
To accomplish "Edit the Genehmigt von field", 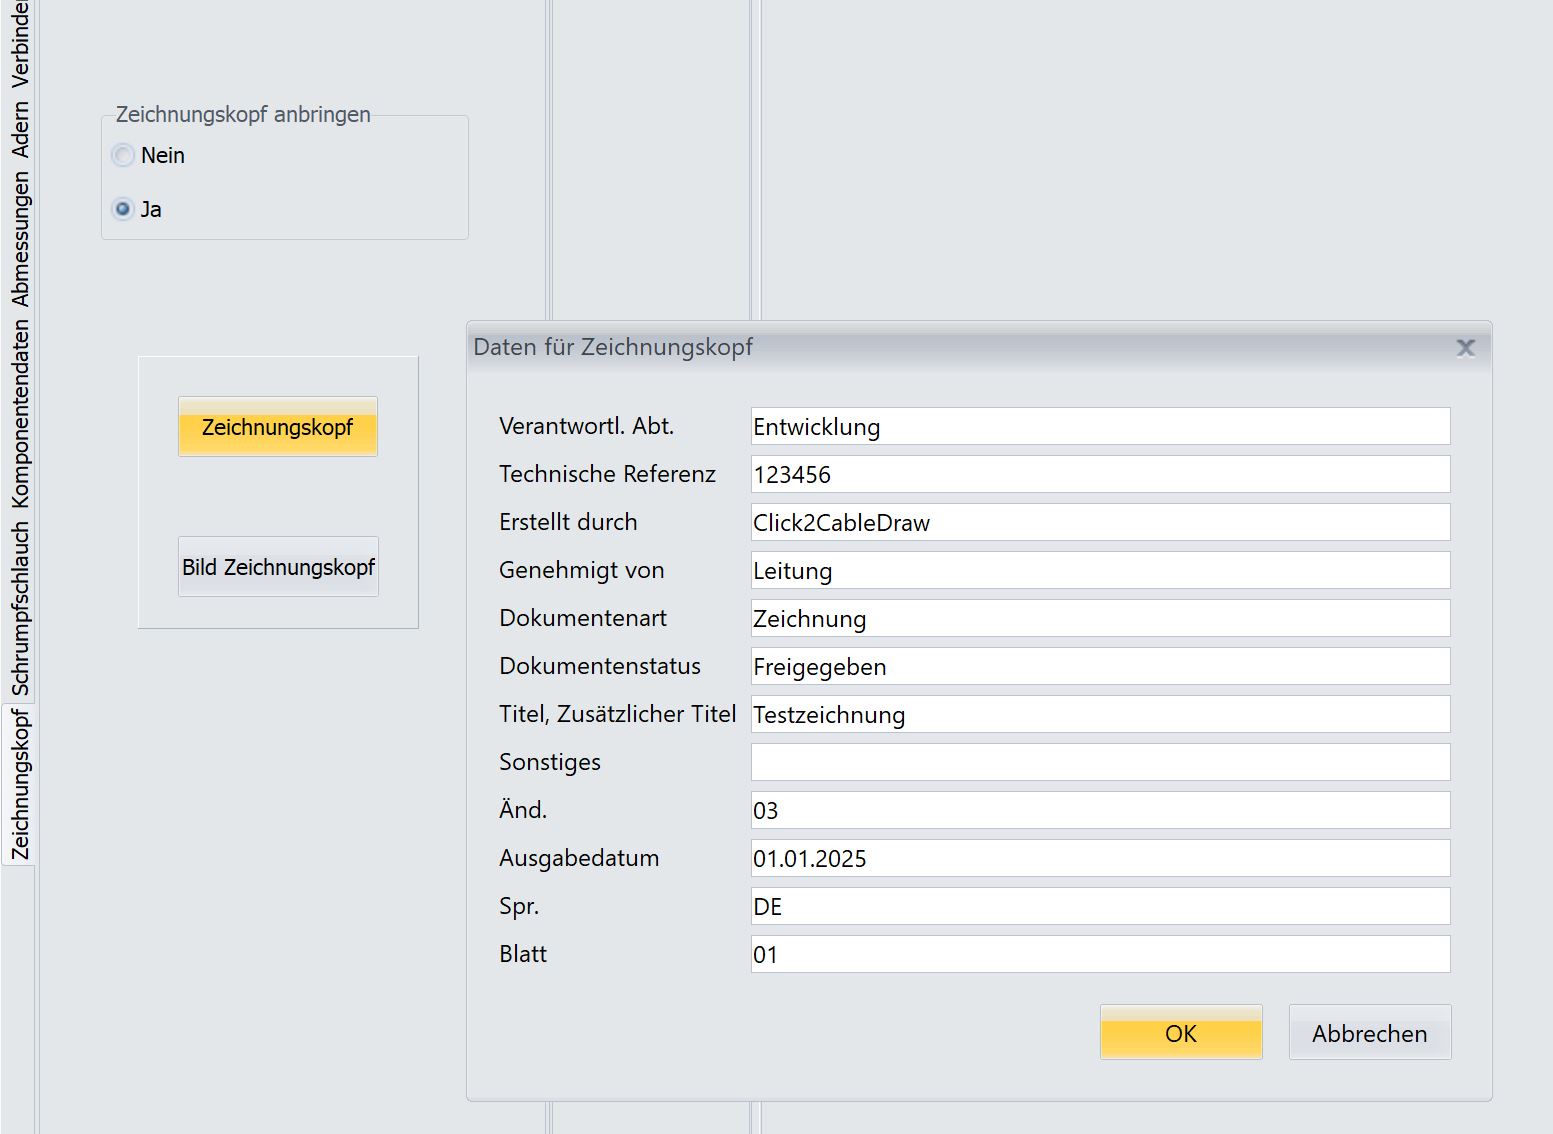I will click(1100, 571).
